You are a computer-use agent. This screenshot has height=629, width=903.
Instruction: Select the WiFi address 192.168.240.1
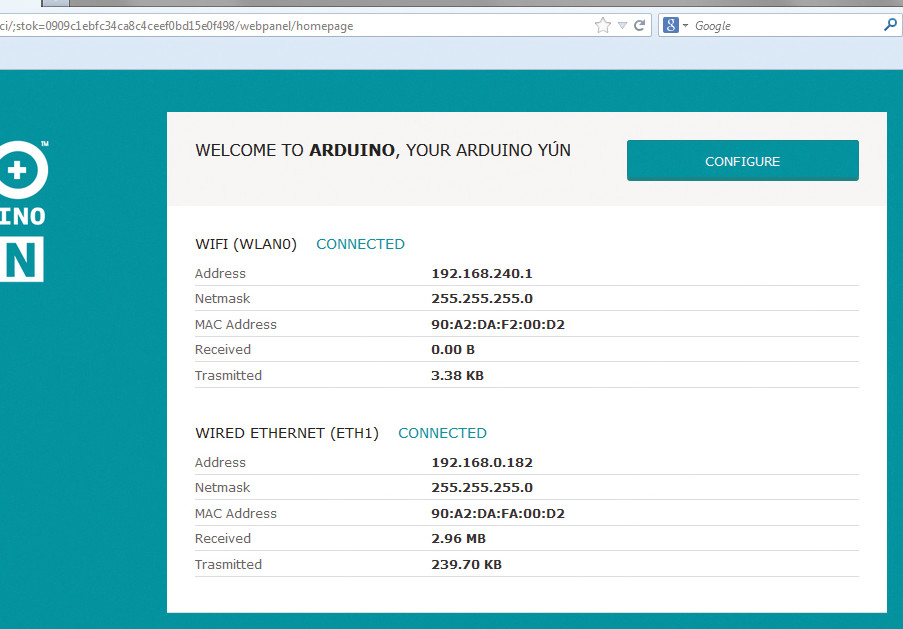[x=482, y=274]
